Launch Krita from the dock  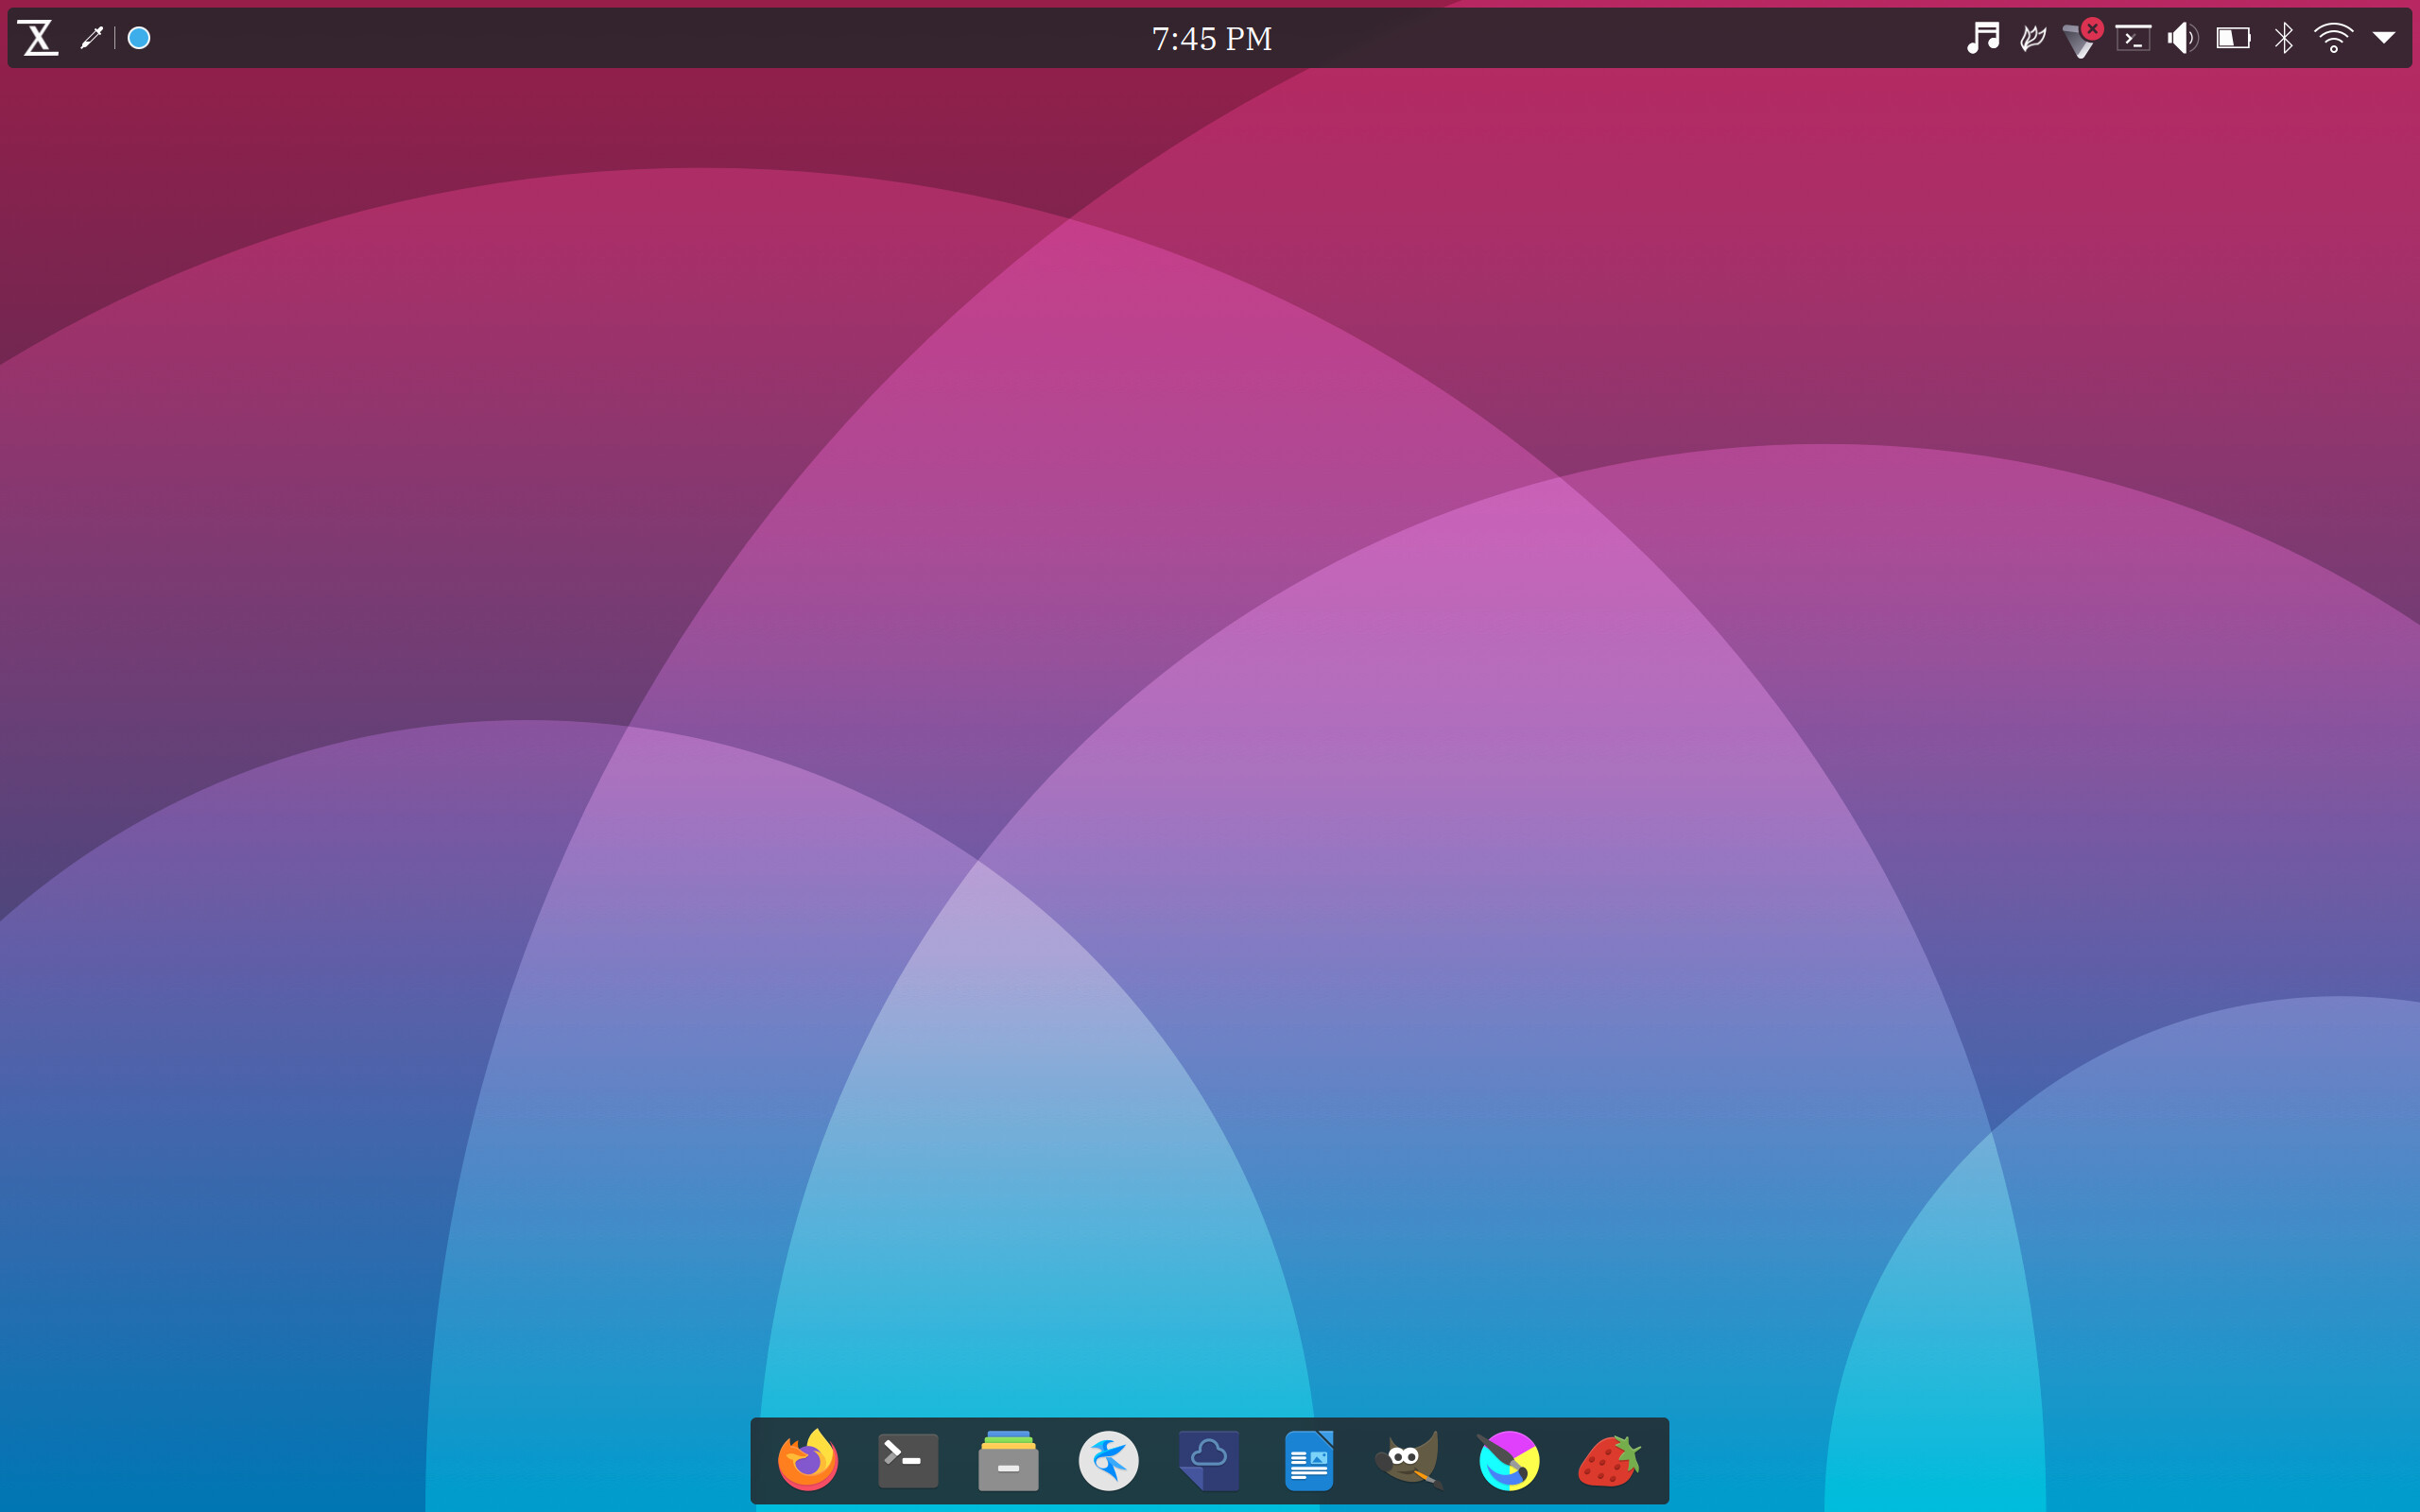point(1509,1460)
